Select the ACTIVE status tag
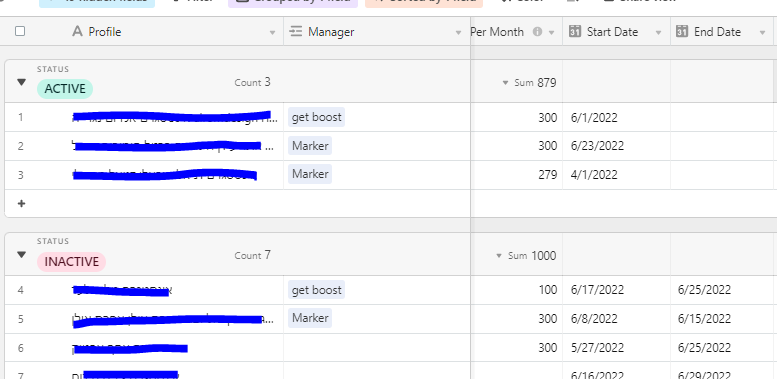 coord(65,89)
